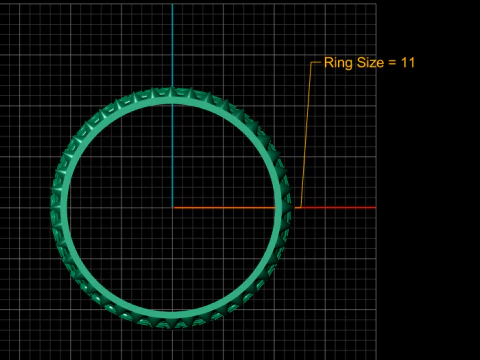Click the 'Ring Size = 11' annotation label
Viewport: 480px width, 360px height.
click(x=369, y=63)
